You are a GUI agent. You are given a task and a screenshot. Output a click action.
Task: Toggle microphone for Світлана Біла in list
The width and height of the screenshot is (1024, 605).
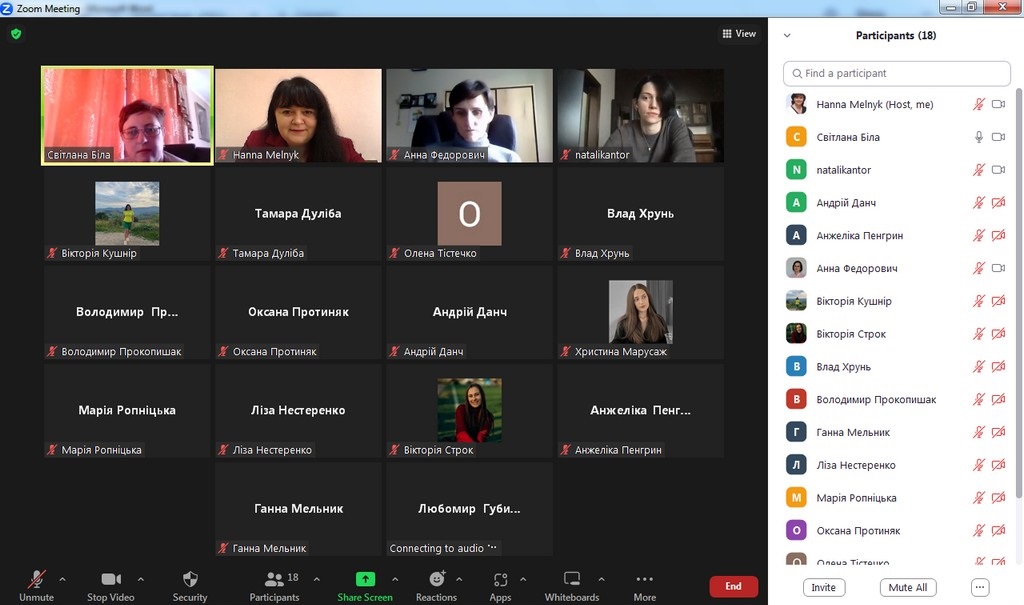point(979,137)
